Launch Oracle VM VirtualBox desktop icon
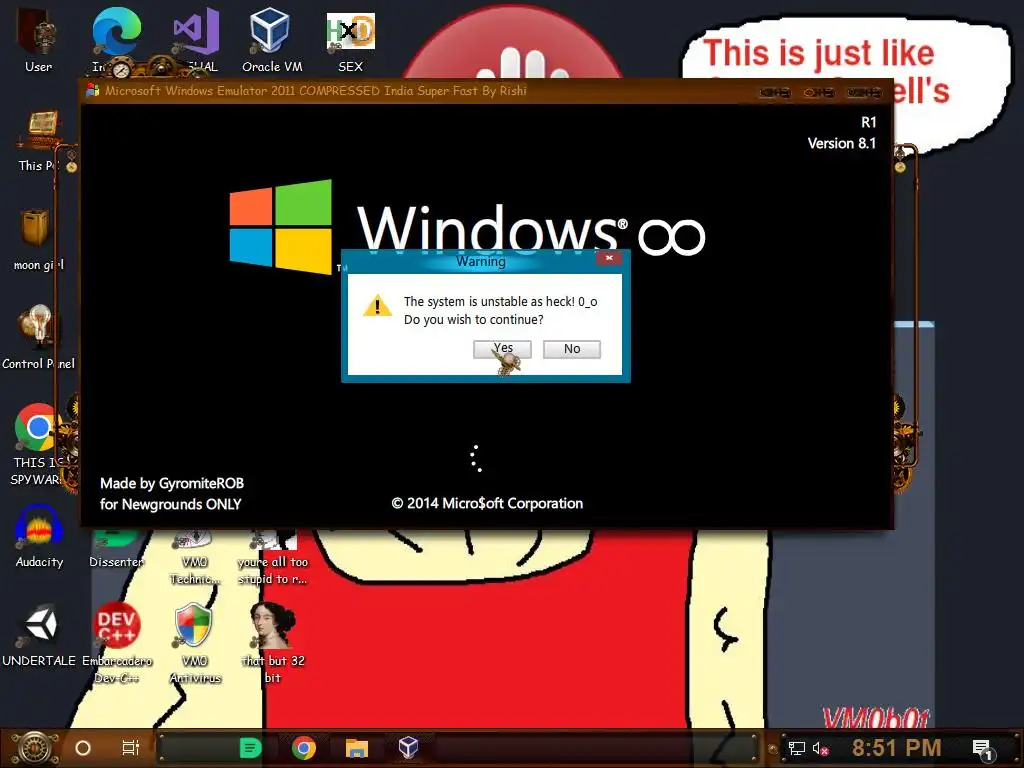This screenshot has height=768, width=1024. [272, 39]
